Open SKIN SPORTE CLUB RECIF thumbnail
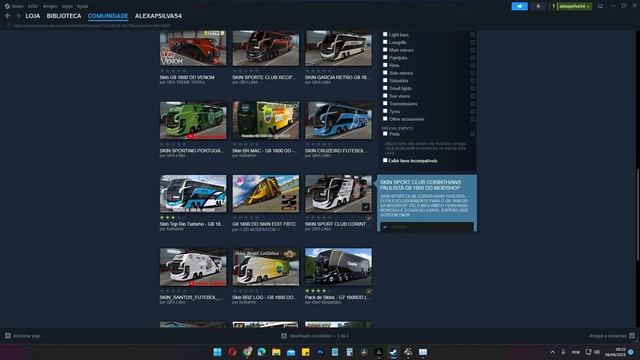The height and width of the screenshot is (360, 640). [266, 48]
